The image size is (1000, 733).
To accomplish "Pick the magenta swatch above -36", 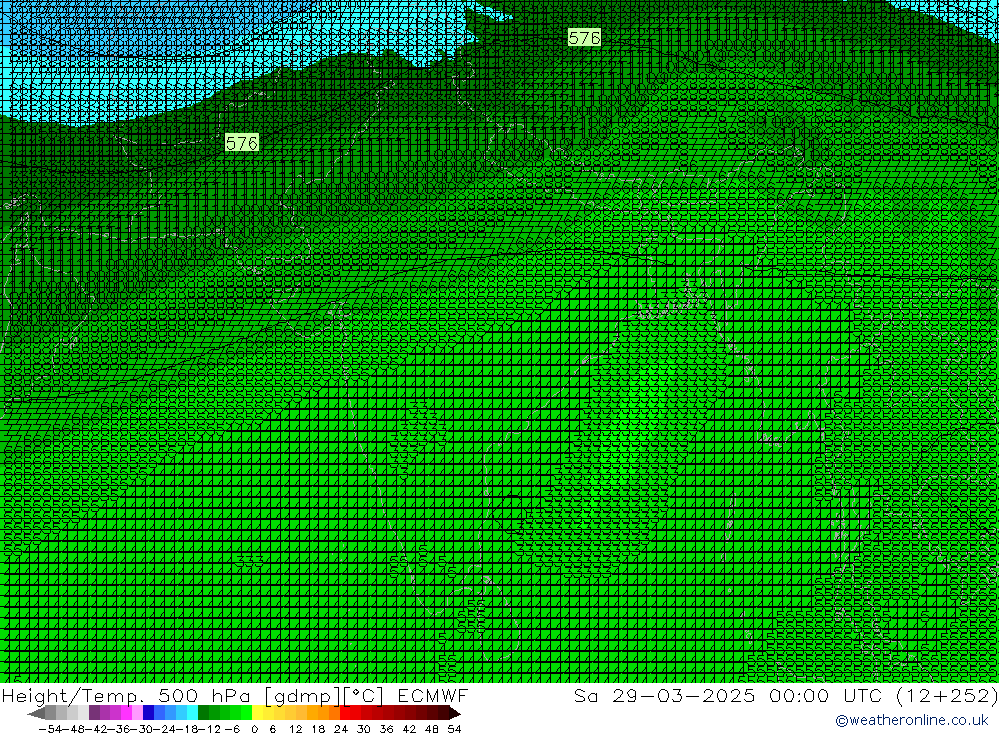I will (126, 713).
